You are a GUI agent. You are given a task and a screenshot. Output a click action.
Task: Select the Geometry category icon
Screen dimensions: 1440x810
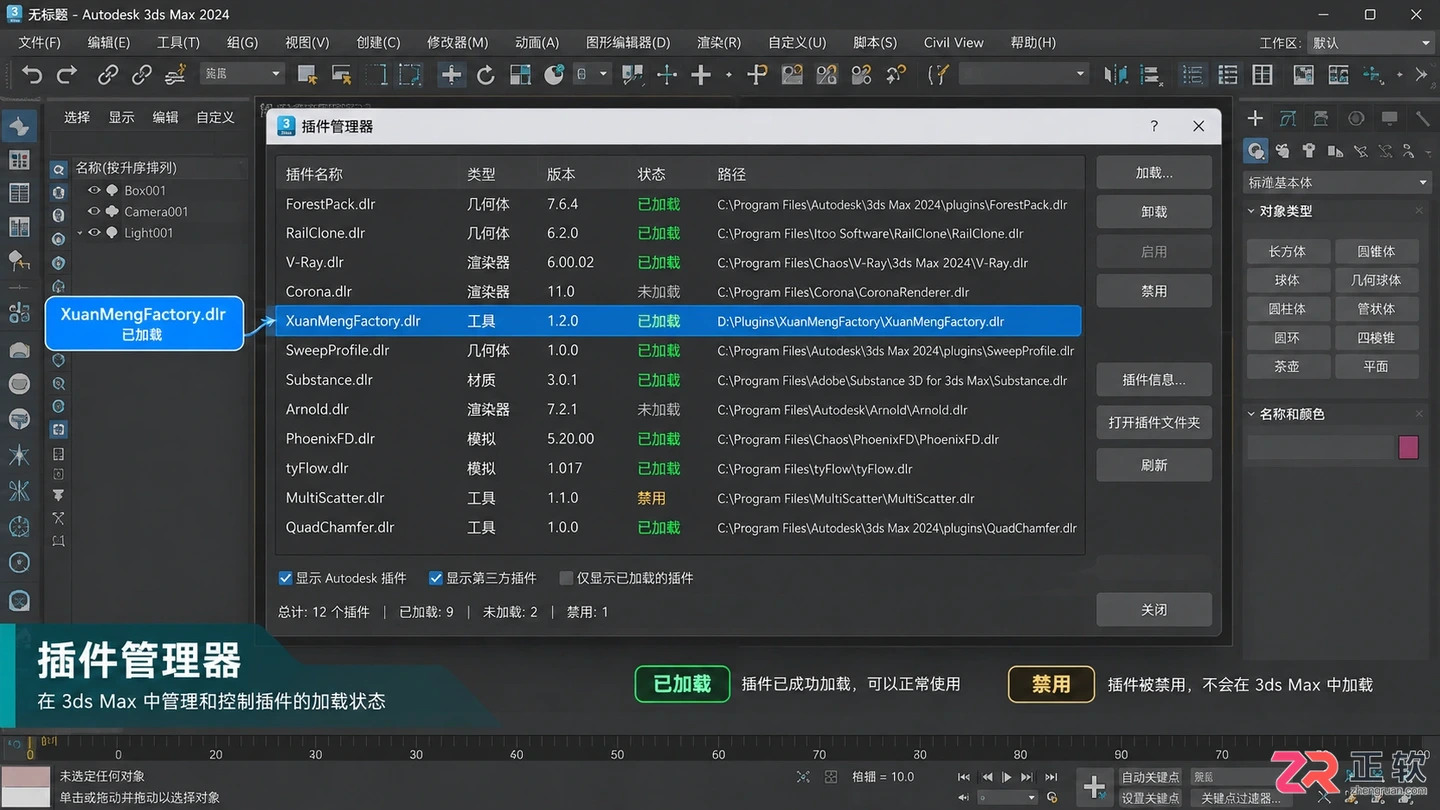pyautogui.click(x=1256, y=151)
